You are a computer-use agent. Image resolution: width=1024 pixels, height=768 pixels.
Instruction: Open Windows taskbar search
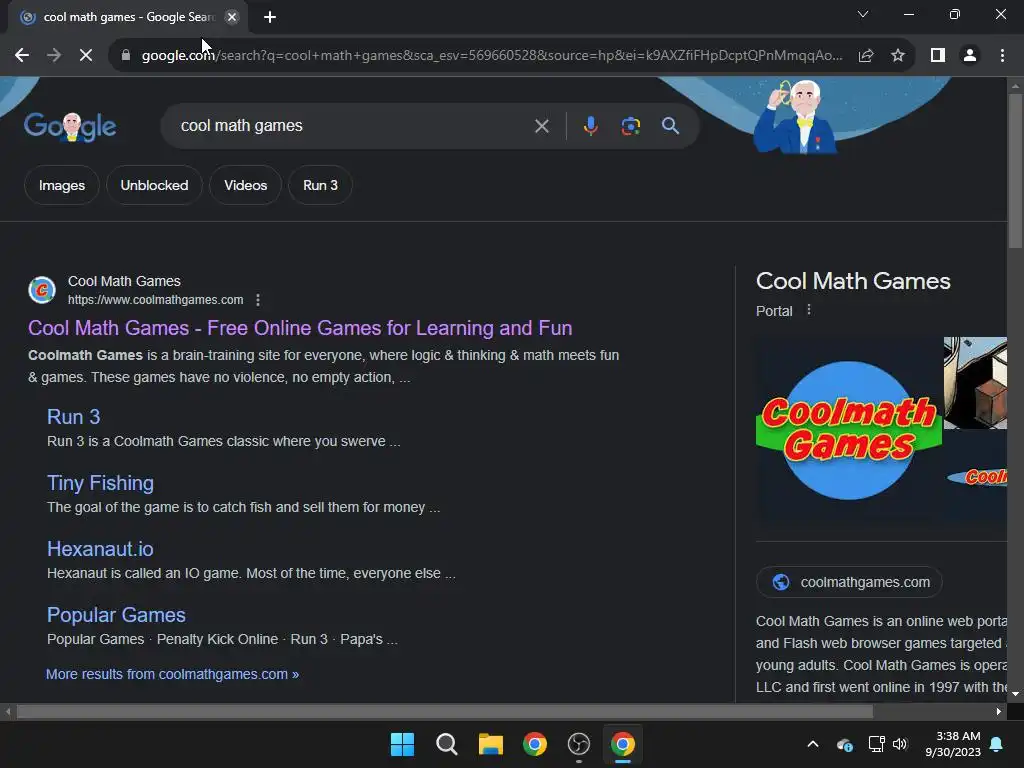(x=447, y=744)
